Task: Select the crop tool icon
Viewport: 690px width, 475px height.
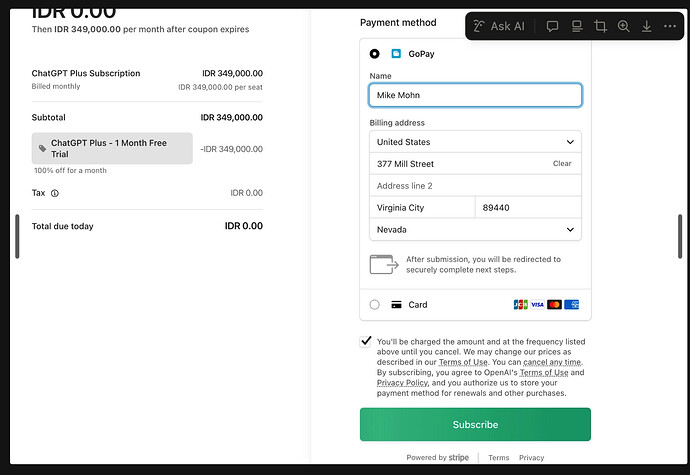Action: (600, 26)
